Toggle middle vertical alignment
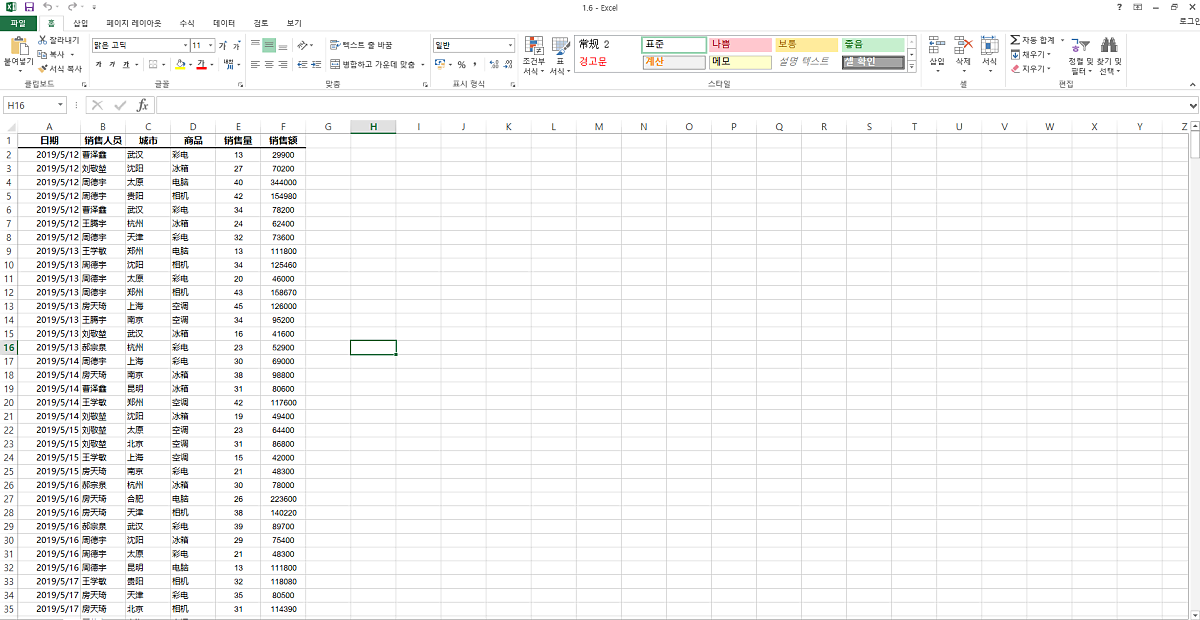This screenshot has height=620, width=1200. (x=269, y=45)
